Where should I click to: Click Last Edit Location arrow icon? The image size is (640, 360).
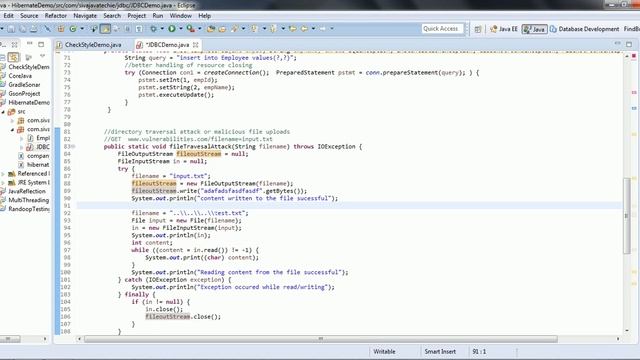(293, 29)
